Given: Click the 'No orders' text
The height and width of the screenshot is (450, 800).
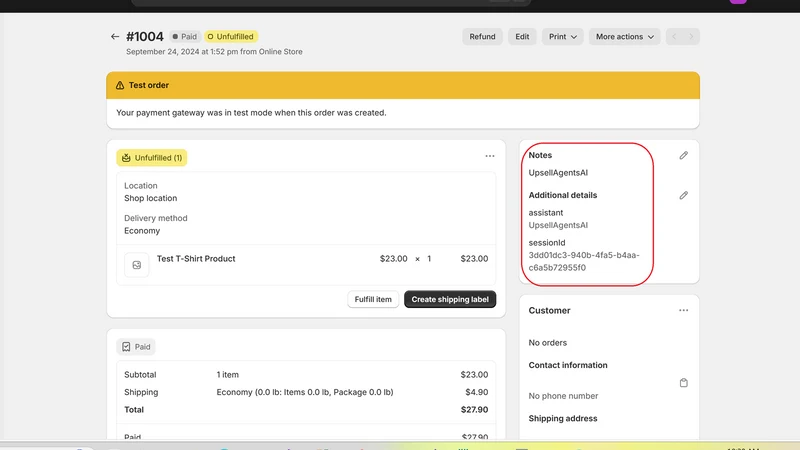Looking at the screenshot, I should coord(547,343).
